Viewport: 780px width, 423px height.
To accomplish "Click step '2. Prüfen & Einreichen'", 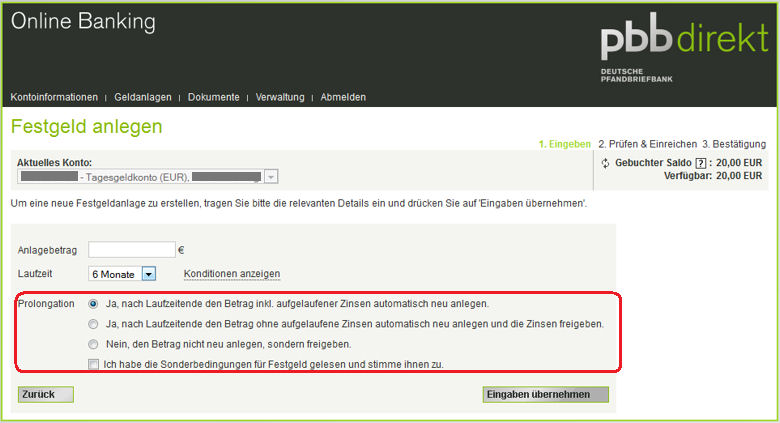I will pyautogui.click(x=648, y=144).
